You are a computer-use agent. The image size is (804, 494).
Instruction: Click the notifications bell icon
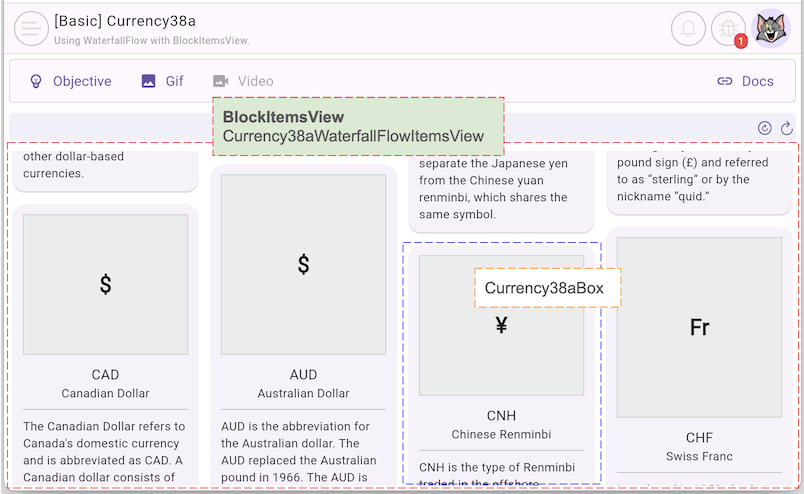[688, 29]
